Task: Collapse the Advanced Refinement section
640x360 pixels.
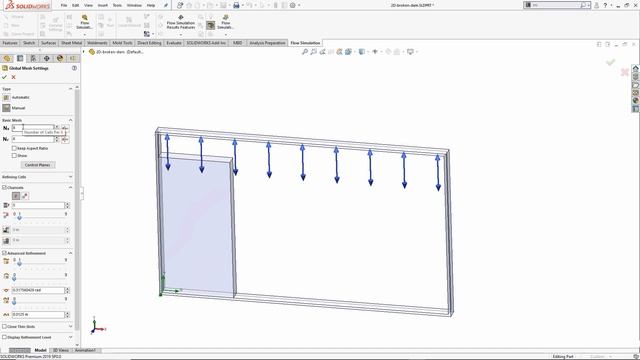Action: [70, 253]
